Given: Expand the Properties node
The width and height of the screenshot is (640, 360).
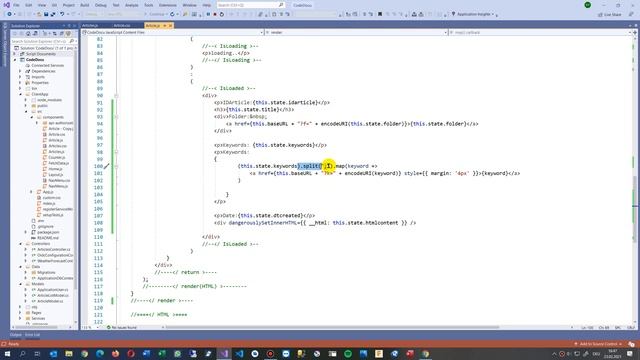Looking at the screenshot, I should [20, 82].
